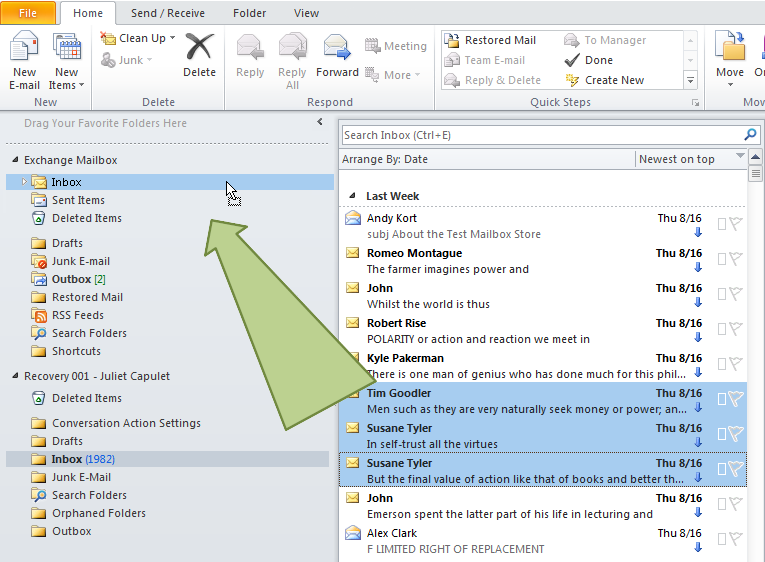
Task: Click the Reply All icon
Action: pyautogui.click(x=292, y=47)
